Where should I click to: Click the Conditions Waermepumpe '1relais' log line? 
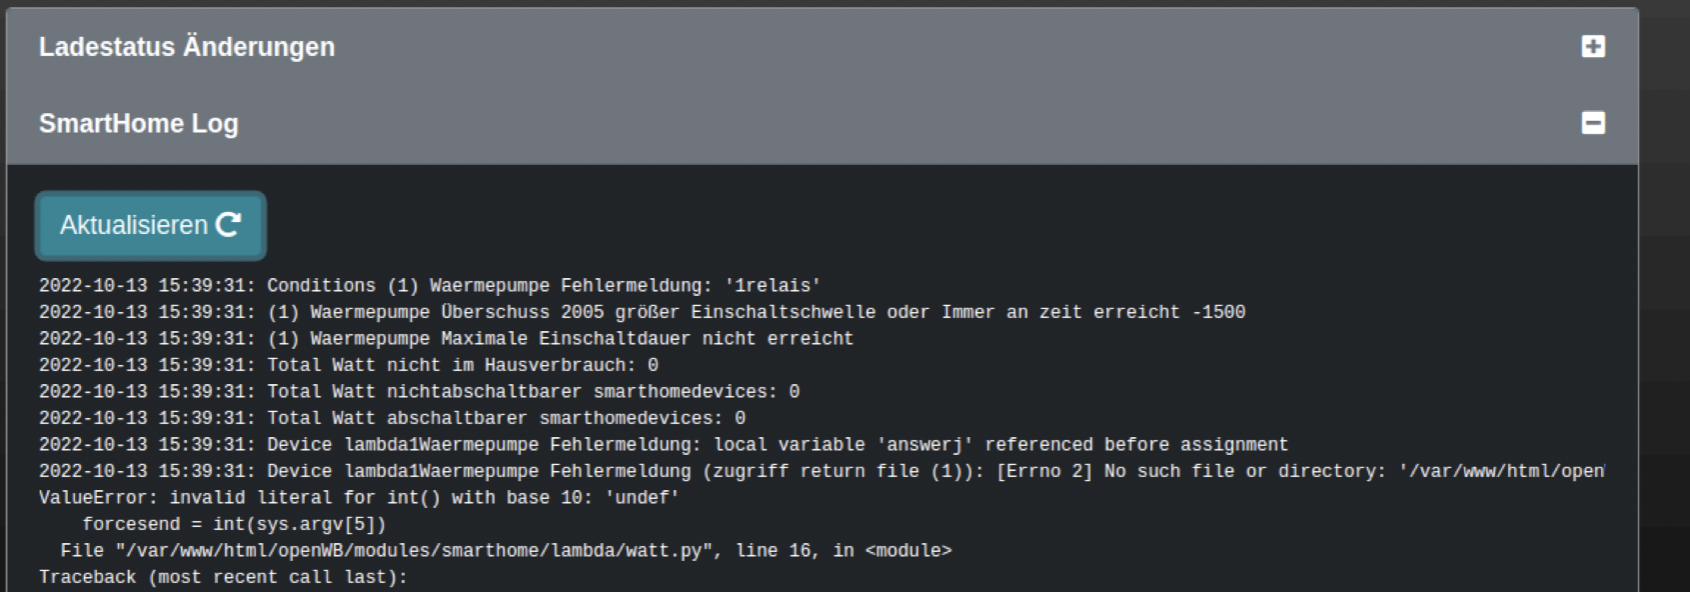[429, 286]
